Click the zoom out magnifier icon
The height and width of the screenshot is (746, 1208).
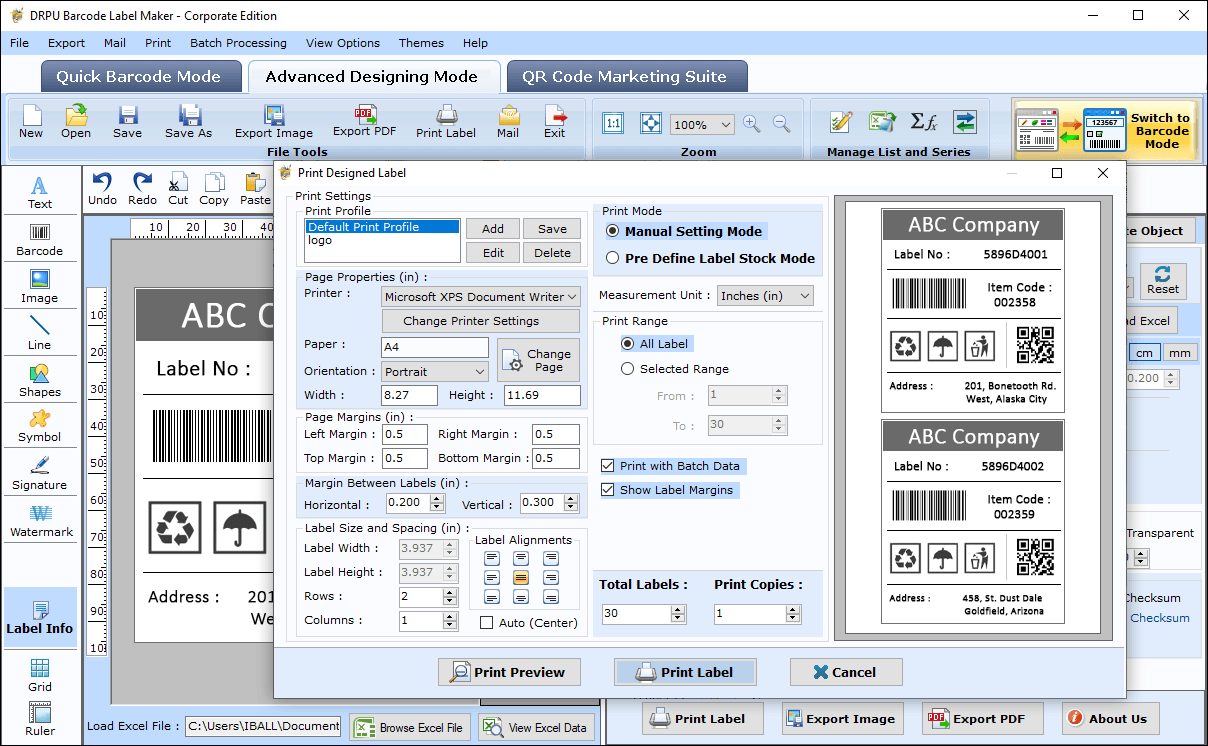pyautogui.click(x=782, y=124)
